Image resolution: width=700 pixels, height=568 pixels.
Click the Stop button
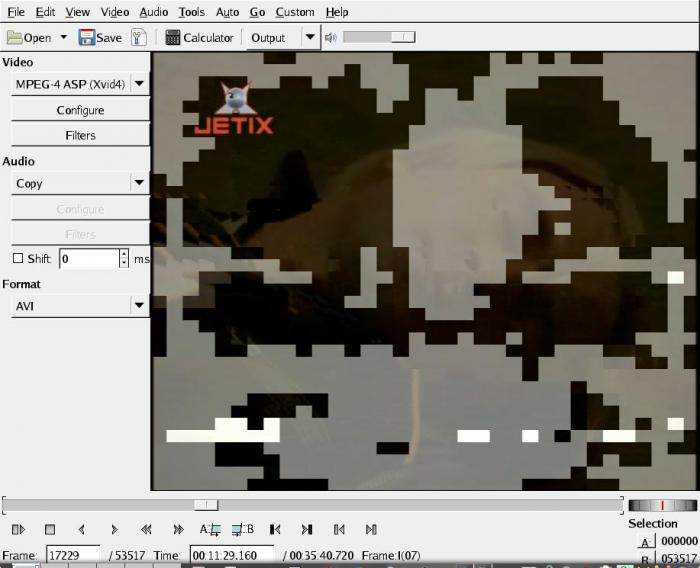[50, 530]
